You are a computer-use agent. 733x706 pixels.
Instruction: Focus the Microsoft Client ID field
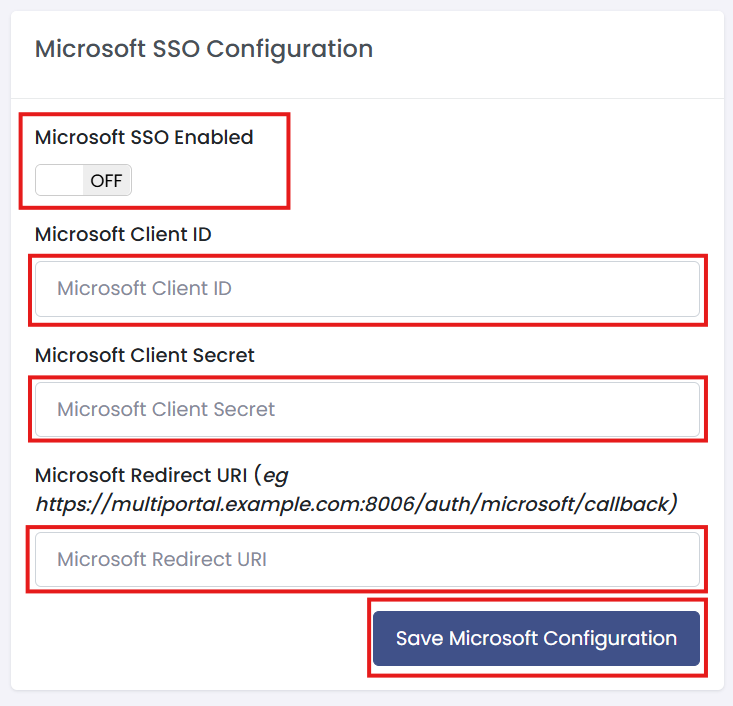tap(367, 289)
